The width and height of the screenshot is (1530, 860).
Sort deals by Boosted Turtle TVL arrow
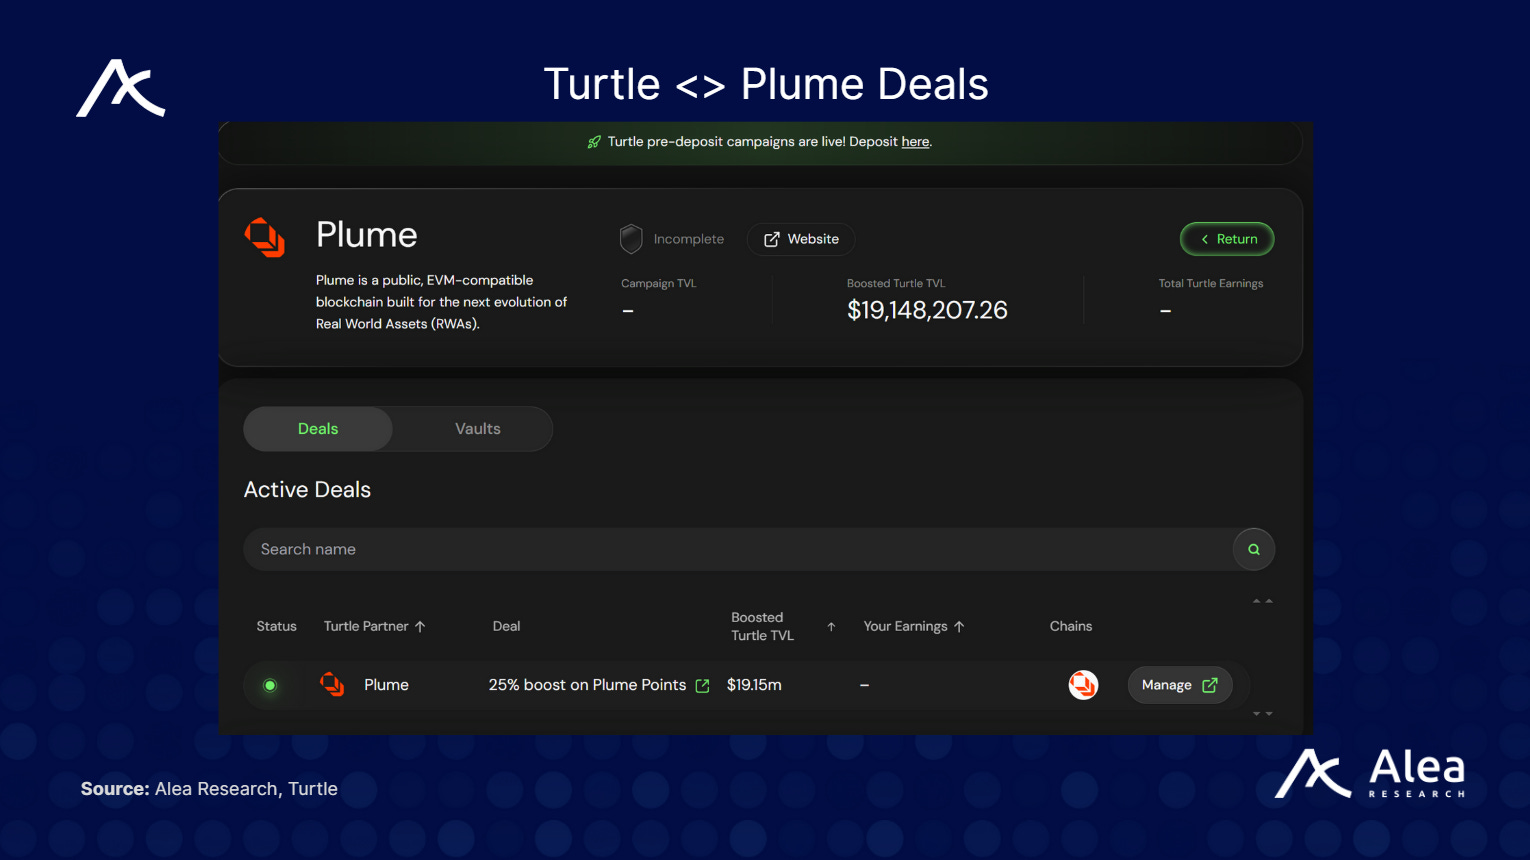[830, 626]
